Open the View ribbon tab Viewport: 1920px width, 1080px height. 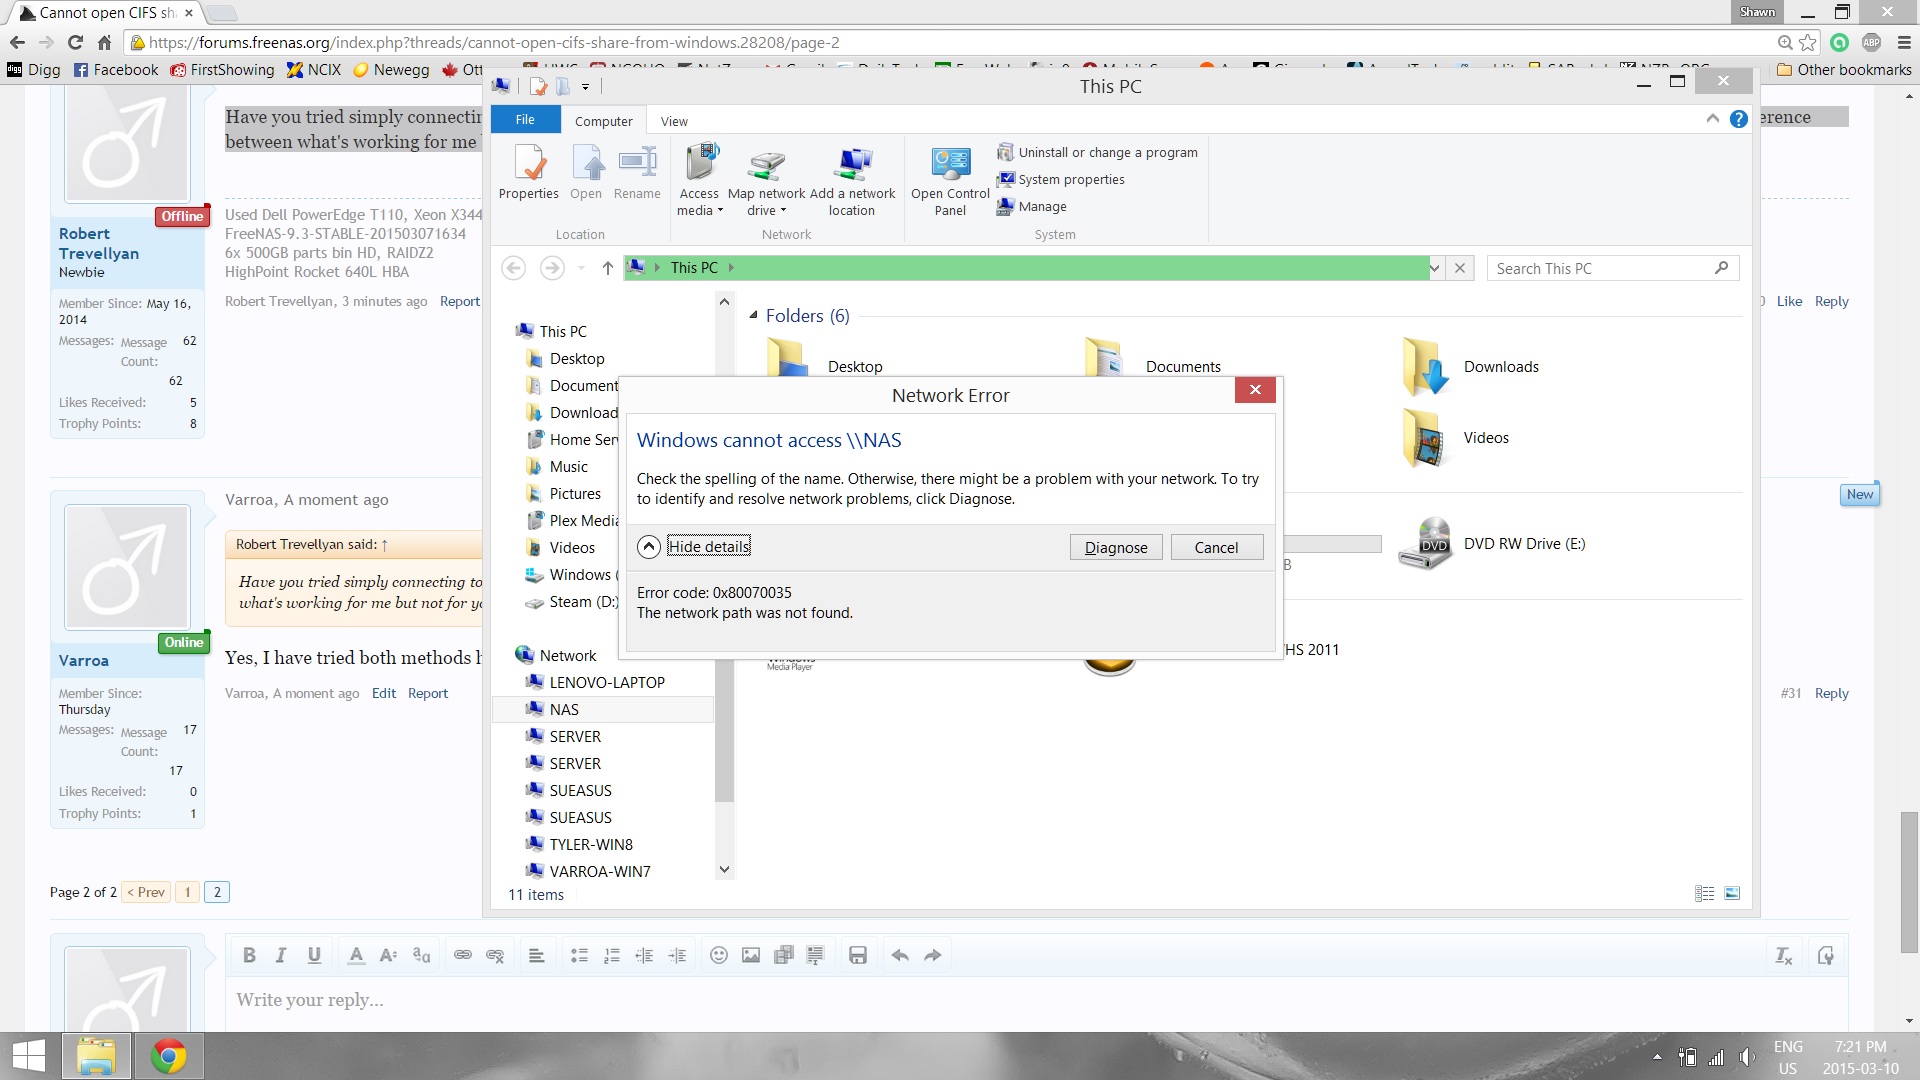(x=674, y=121)
